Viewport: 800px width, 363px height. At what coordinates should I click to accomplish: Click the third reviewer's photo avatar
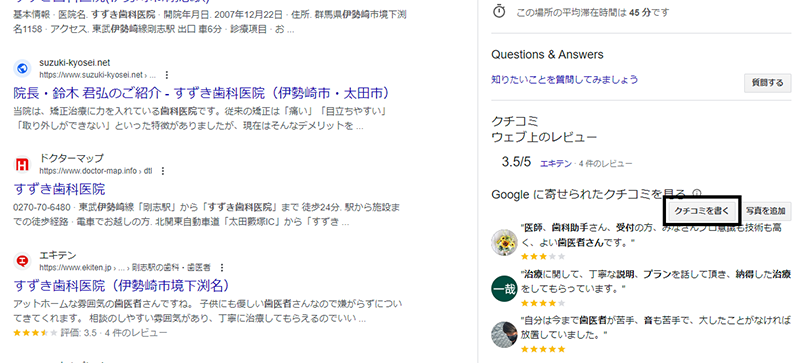tap(504, 334)
